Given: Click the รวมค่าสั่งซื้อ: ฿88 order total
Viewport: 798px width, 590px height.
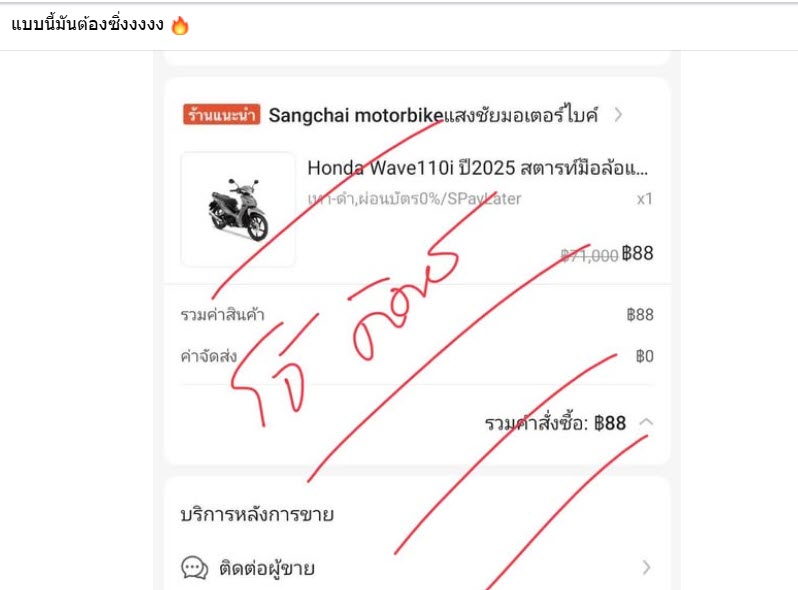Looking at the screenshot, I should 555,423.
